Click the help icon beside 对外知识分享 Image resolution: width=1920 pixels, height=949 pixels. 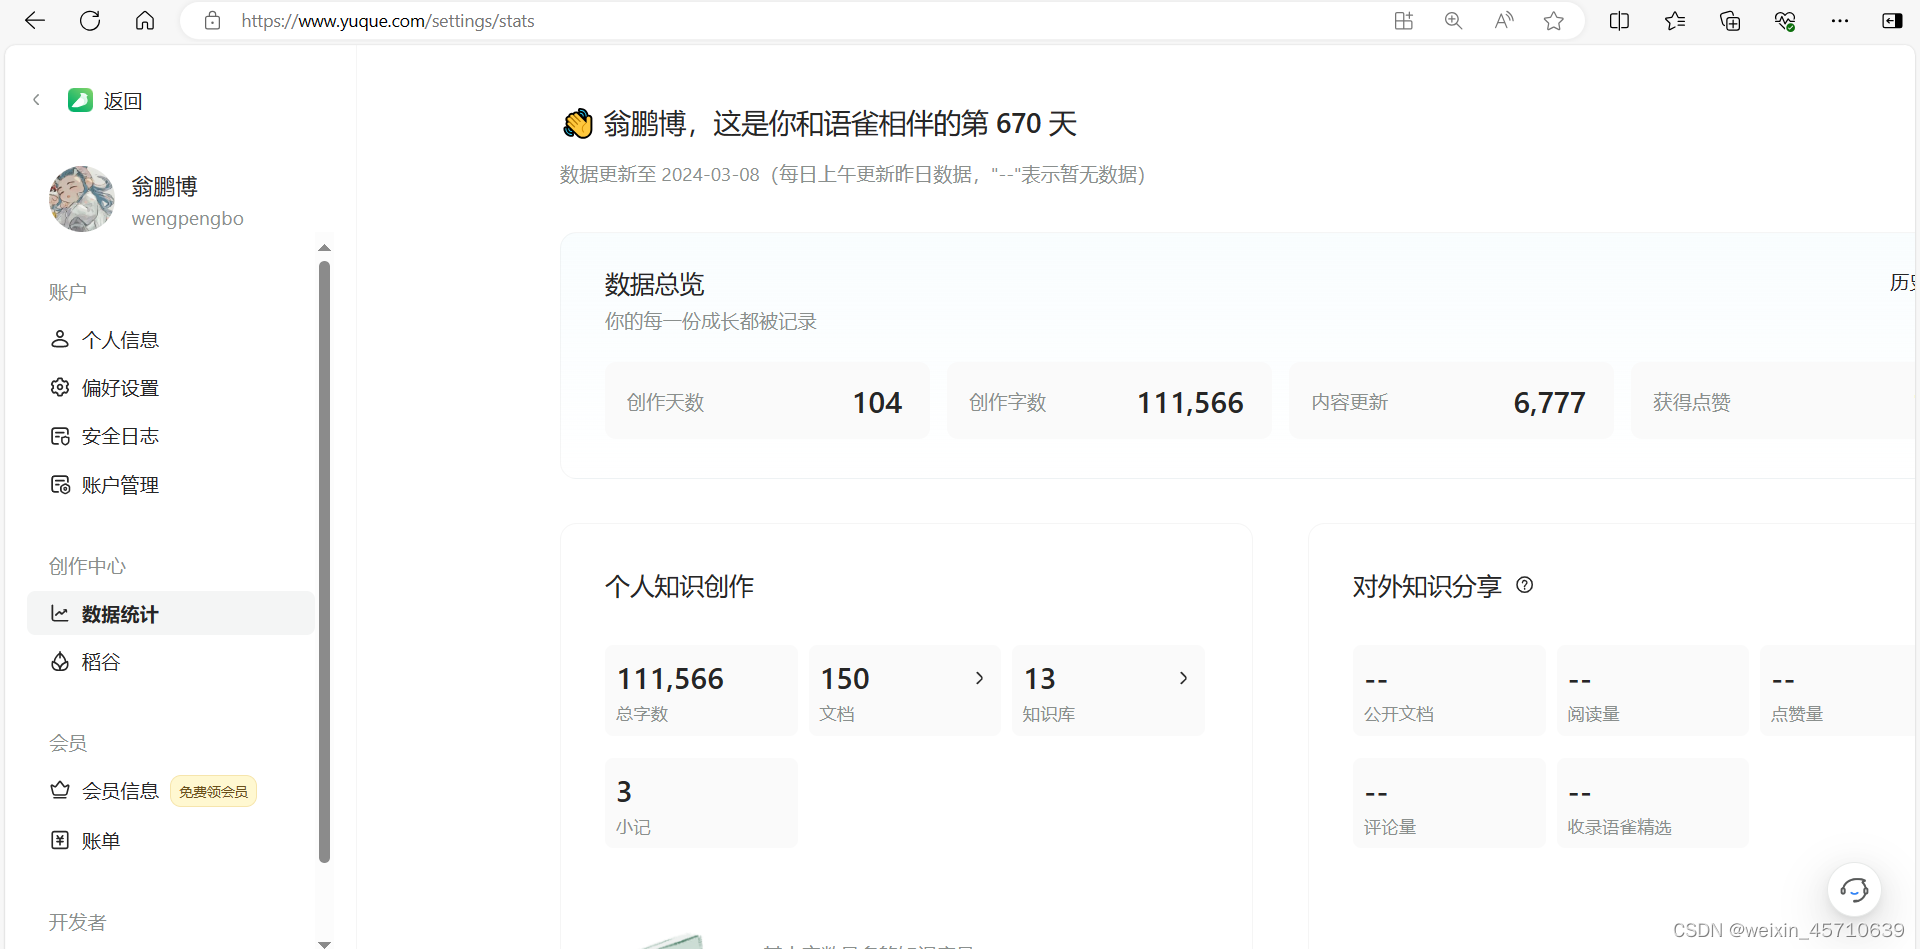1524,585
